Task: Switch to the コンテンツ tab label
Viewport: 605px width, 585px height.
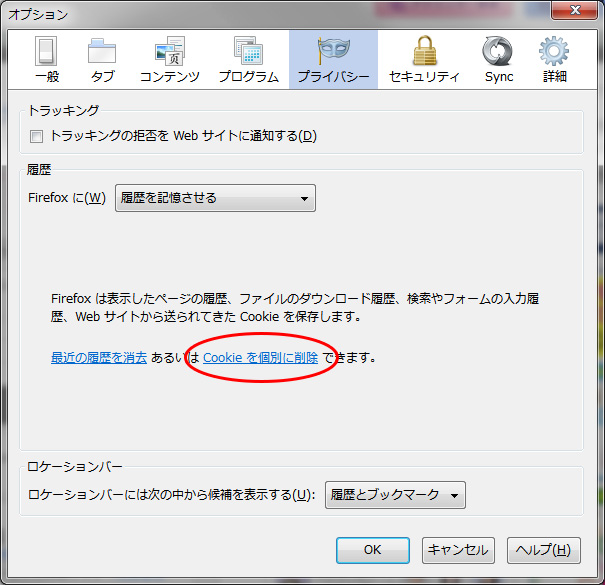Action: [x=170, y=76]
